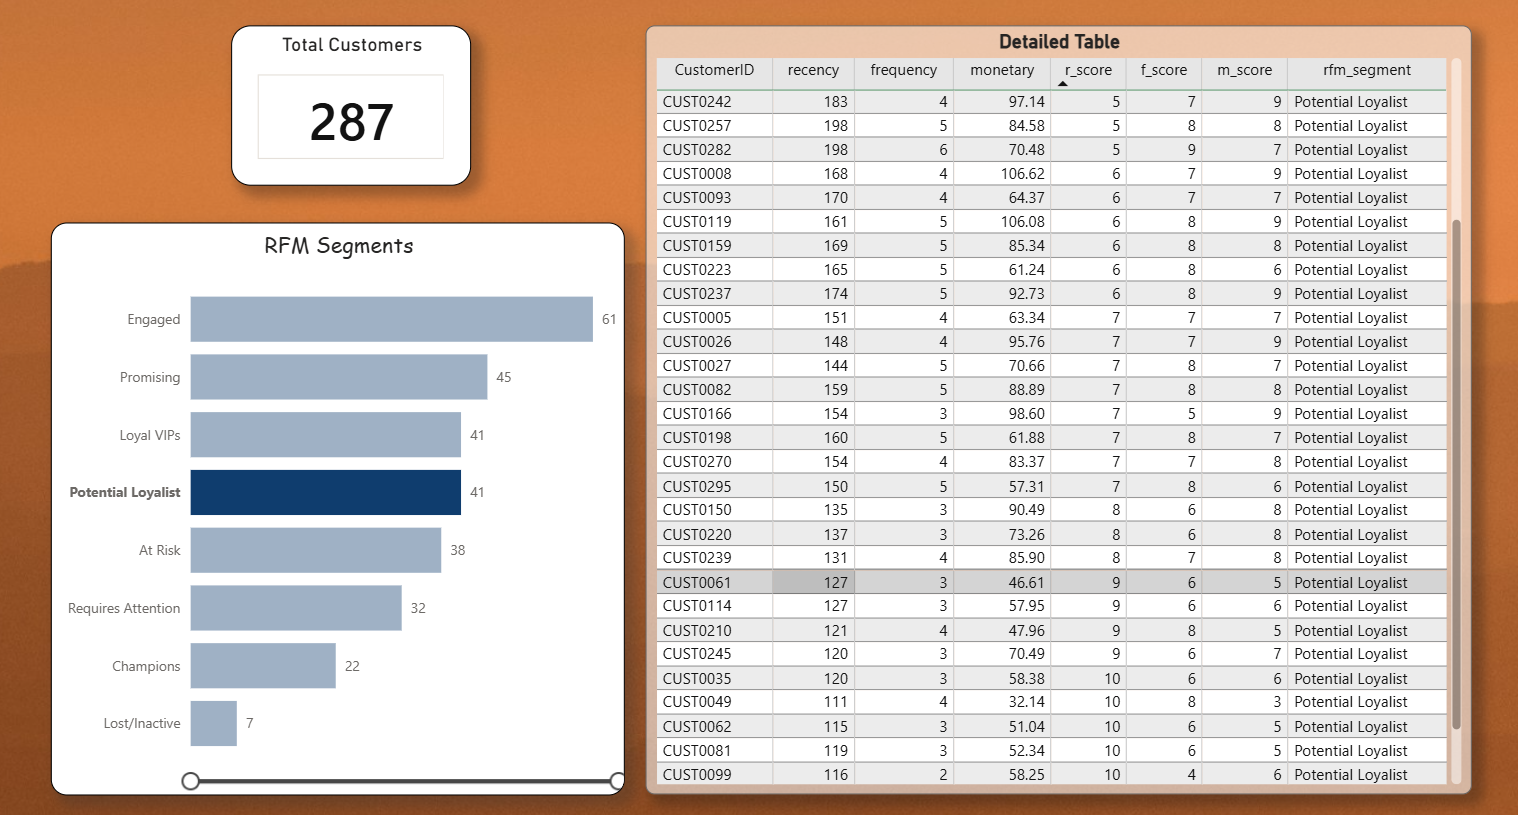Viewport: 1518px width, 815px height.
Task: Click the Total Customers 287 card value
Action: click(x=351, y=122)
